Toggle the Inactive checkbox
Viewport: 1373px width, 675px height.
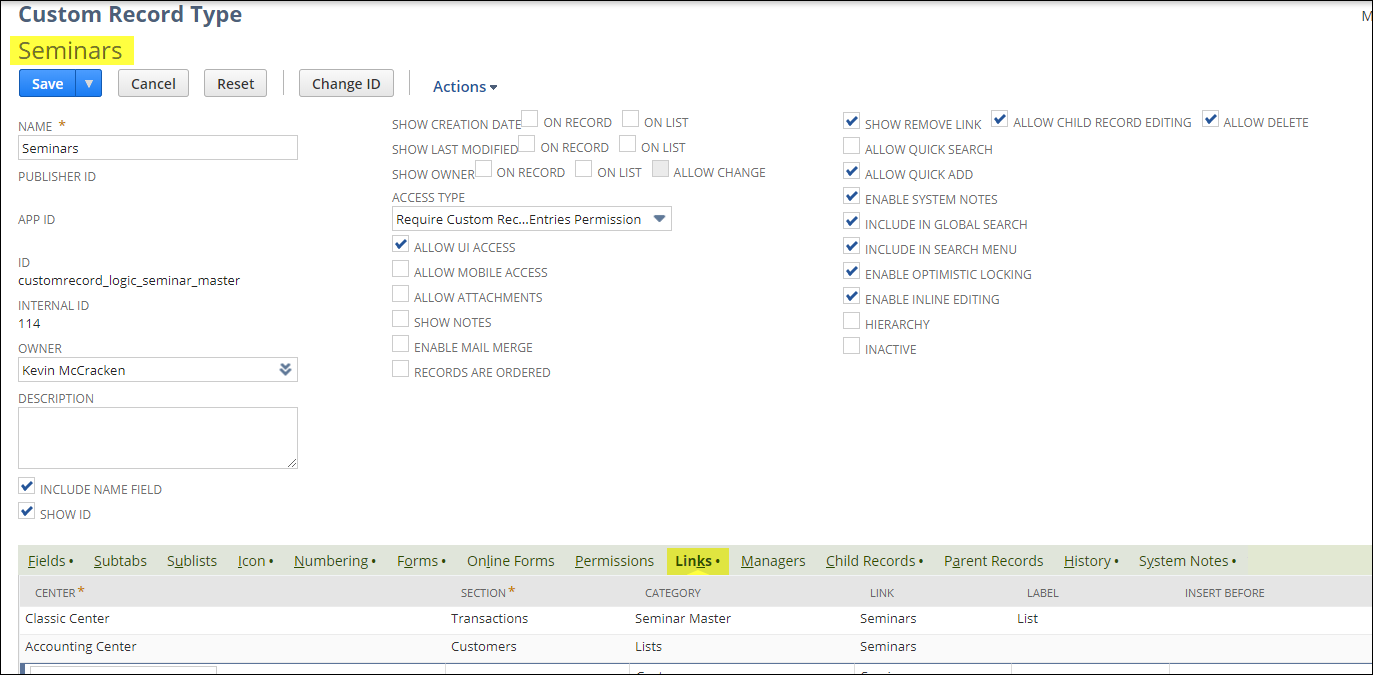851,345
